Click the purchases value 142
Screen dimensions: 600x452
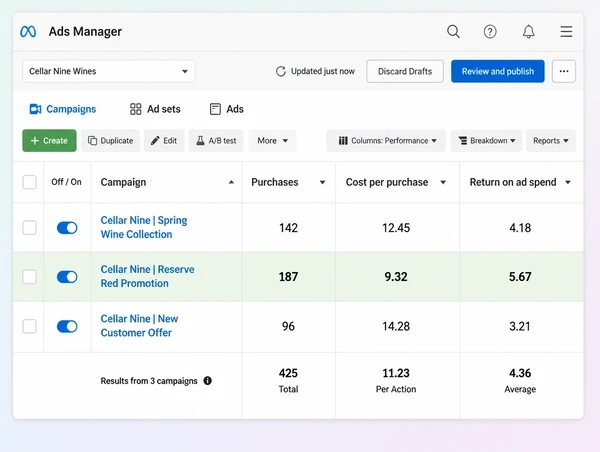pyautogui.click(x=289, y=228)
